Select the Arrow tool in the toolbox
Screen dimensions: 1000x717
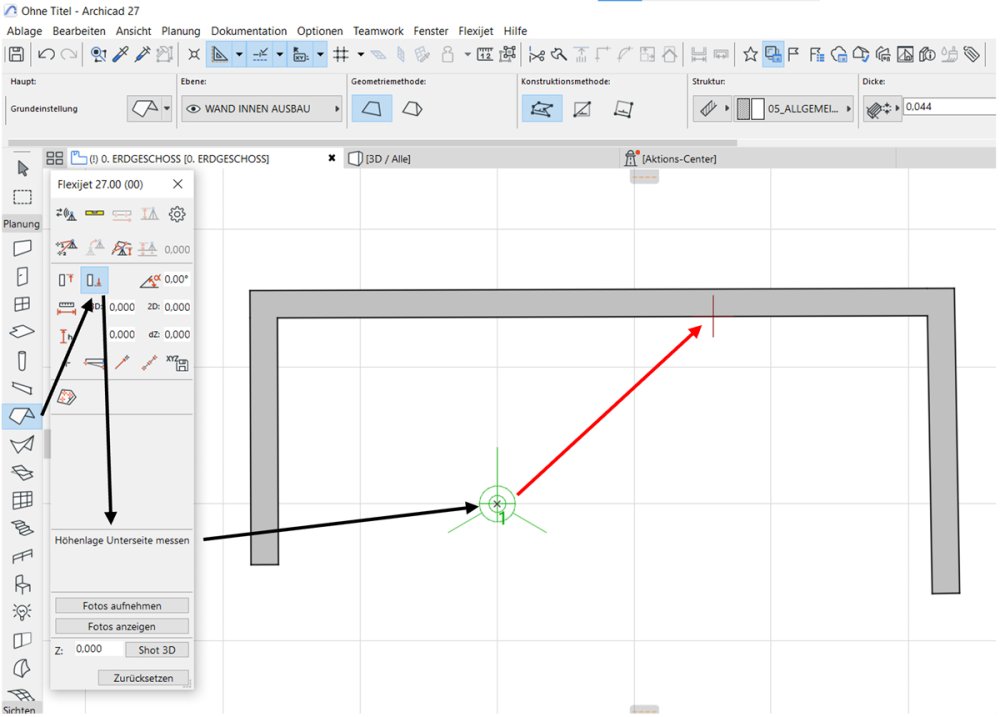point(23,168)
